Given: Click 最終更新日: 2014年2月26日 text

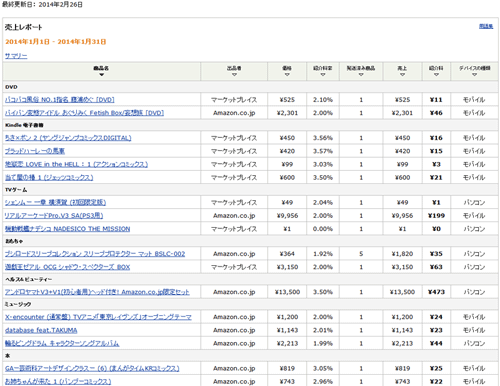Looking at the screenshot, I should point(42,5).
